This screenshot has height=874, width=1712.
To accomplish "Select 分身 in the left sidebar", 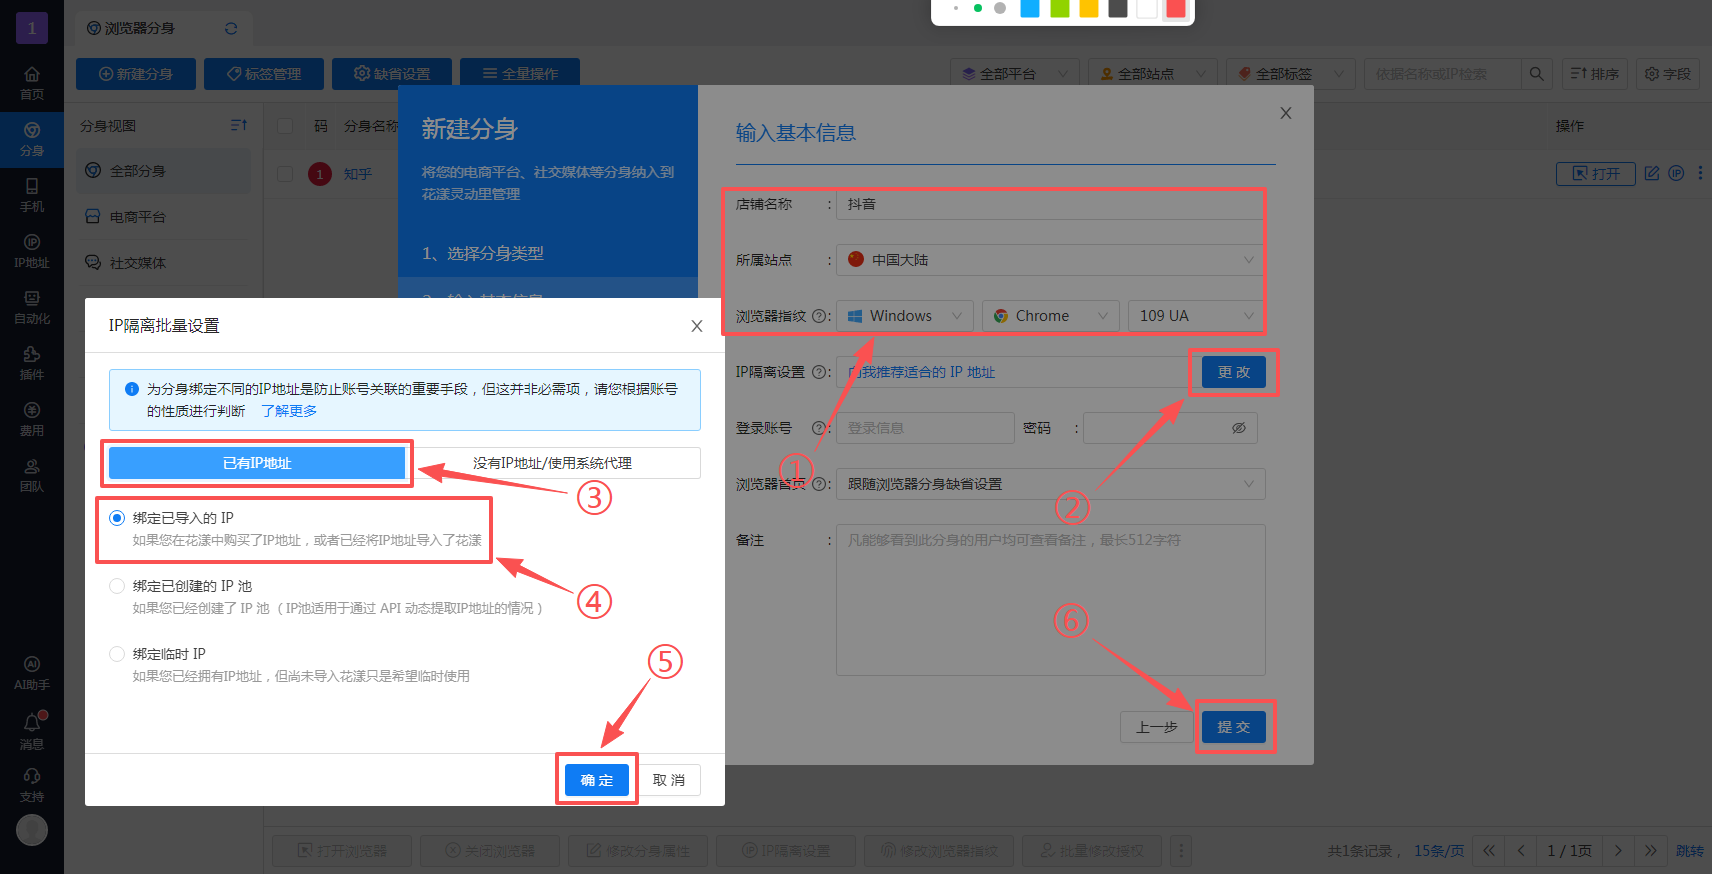I will (x=32, y=139).
